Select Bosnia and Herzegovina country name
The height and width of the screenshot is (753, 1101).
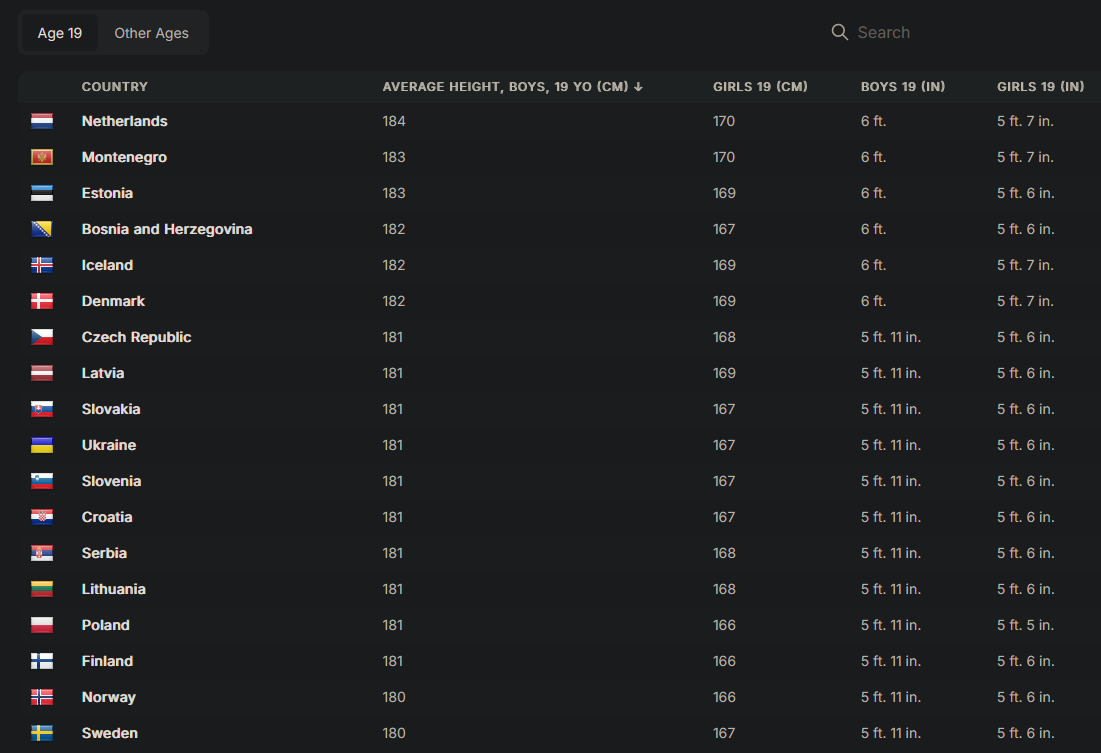(x=166, y=229)
